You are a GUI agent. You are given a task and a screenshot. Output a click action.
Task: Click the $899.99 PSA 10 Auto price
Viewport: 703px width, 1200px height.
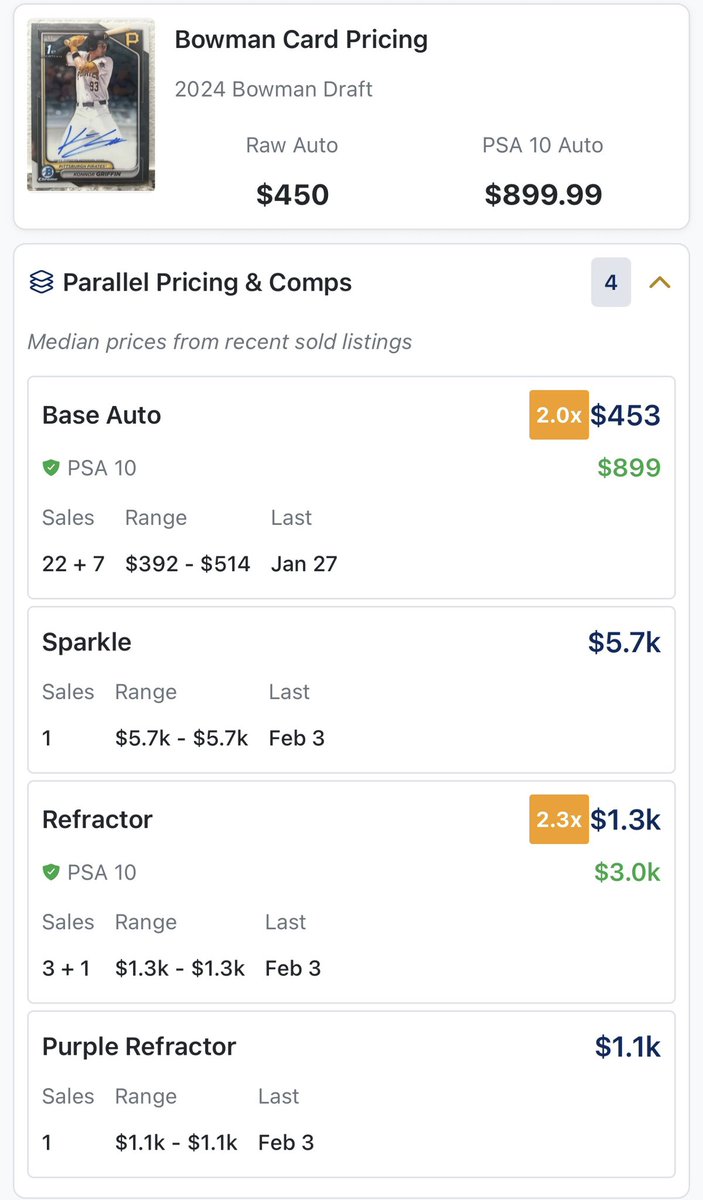pos(543,194)
